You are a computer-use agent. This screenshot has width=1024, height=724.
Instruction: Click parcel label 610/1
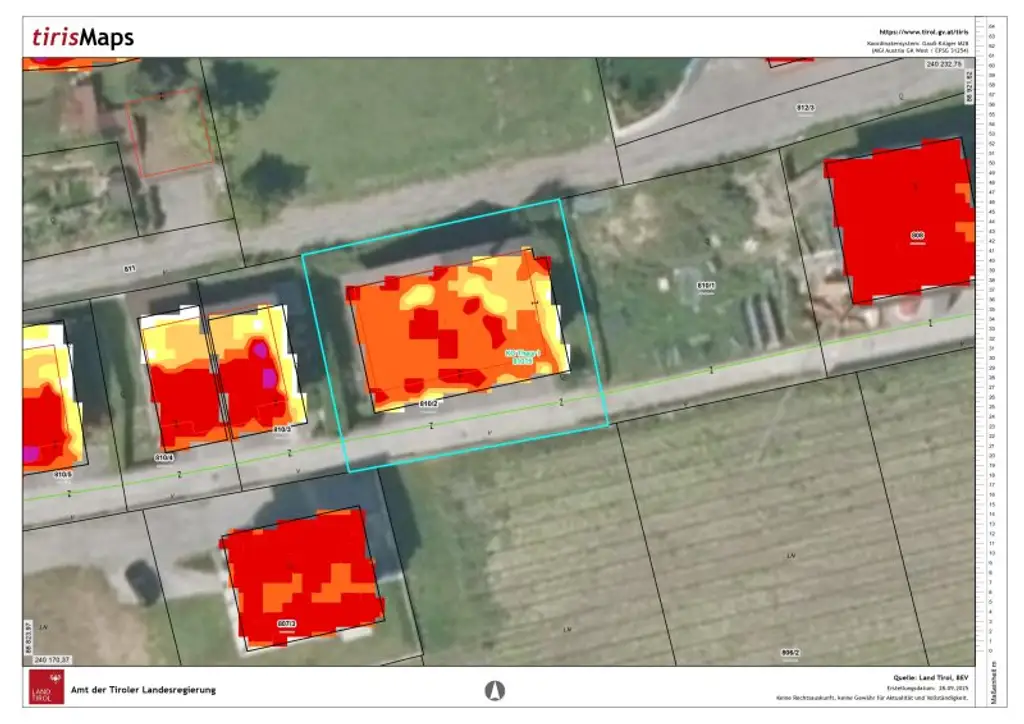click(706, 286)
